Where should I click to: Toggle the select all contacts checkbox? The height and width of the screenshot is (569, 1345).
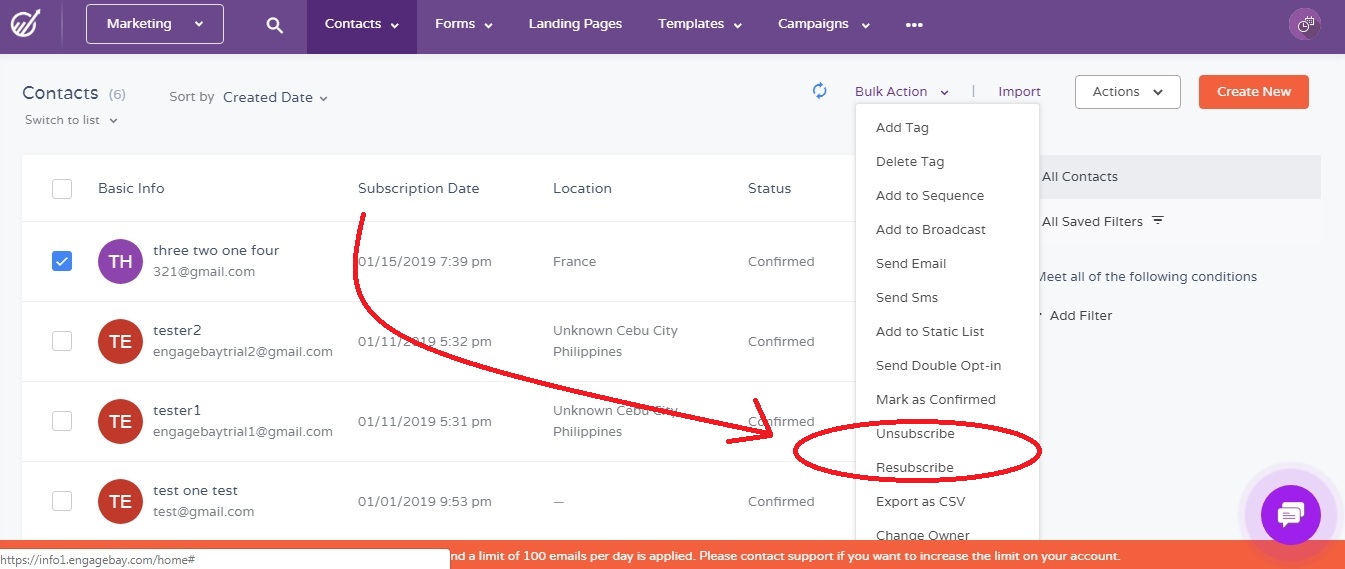click(x=62, y=188)
